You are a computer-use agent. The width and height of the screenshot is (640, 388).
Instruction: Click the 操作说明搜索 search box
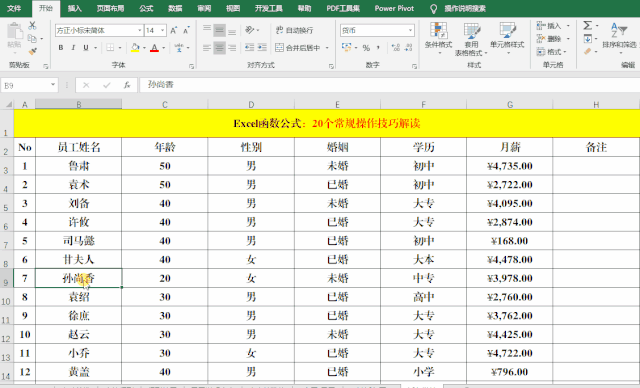(x=465, y=8)
